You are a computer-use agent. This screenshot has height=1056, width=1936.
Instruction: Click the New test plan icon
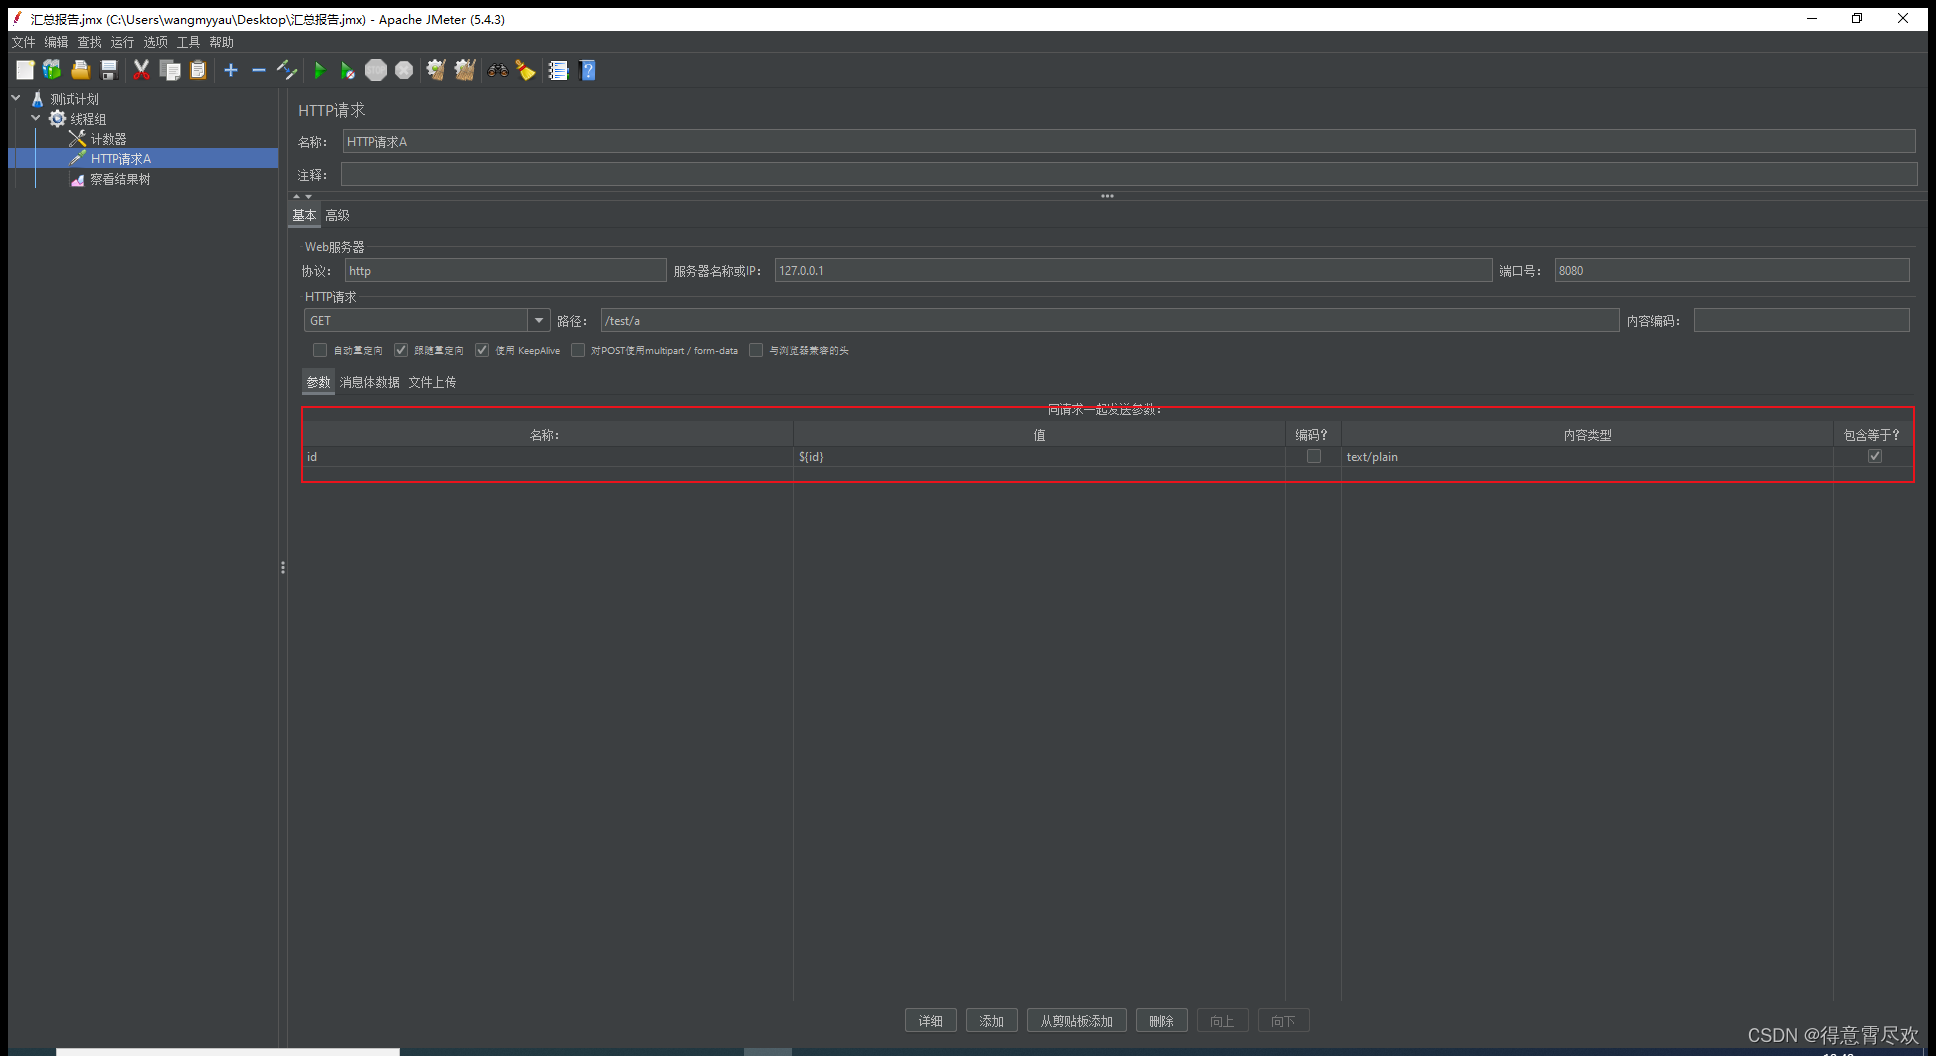25,70
